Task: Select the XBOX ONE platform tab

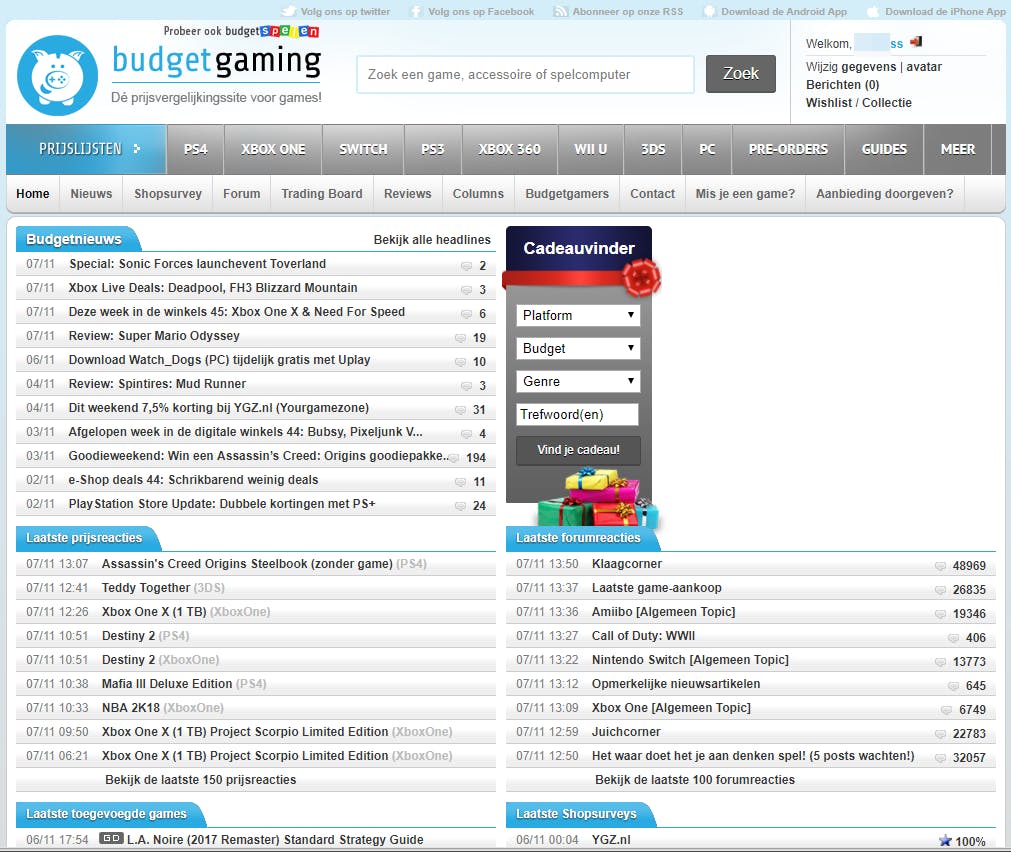Action: pyautogui.click(x=273, y=149)
